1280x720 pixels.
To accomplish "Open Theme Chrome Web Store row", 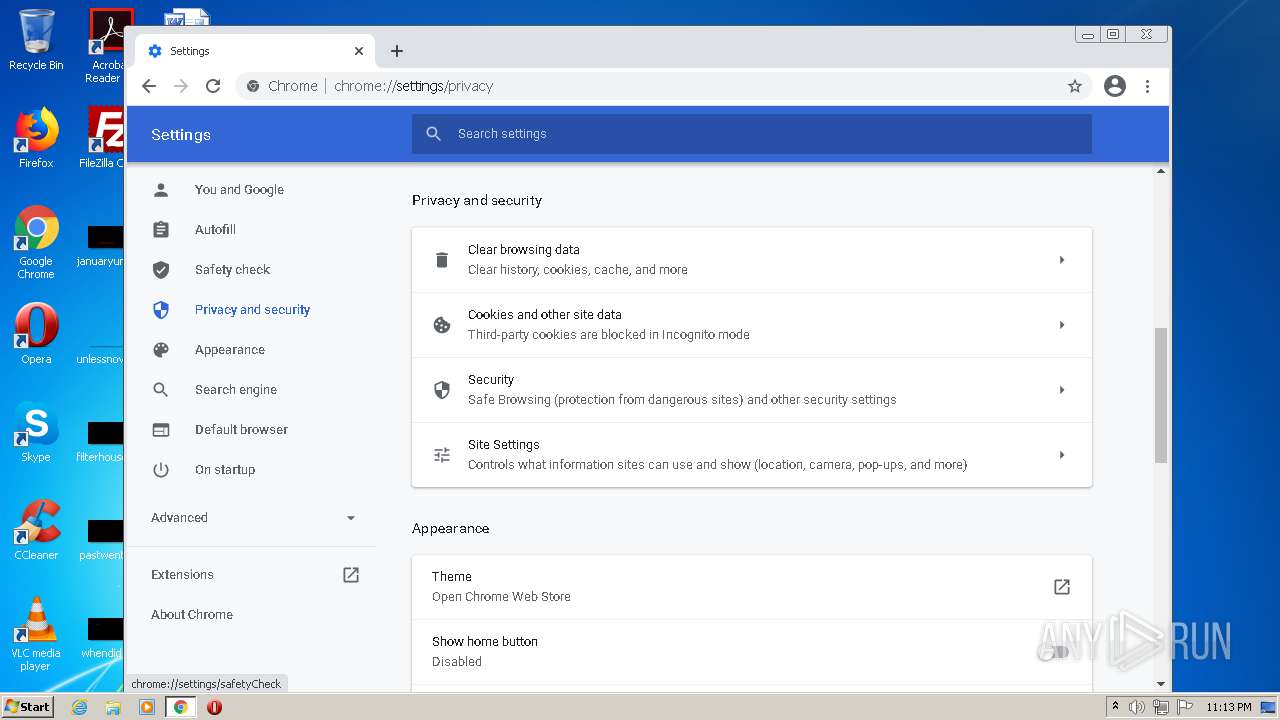I will (752, 587).
